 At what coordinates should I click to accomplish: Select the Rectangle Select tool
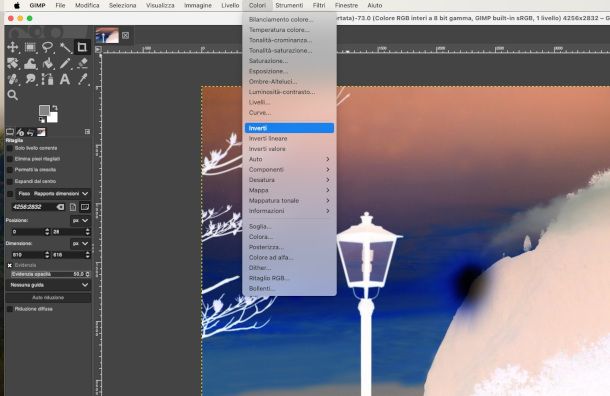tap(30, 47)
